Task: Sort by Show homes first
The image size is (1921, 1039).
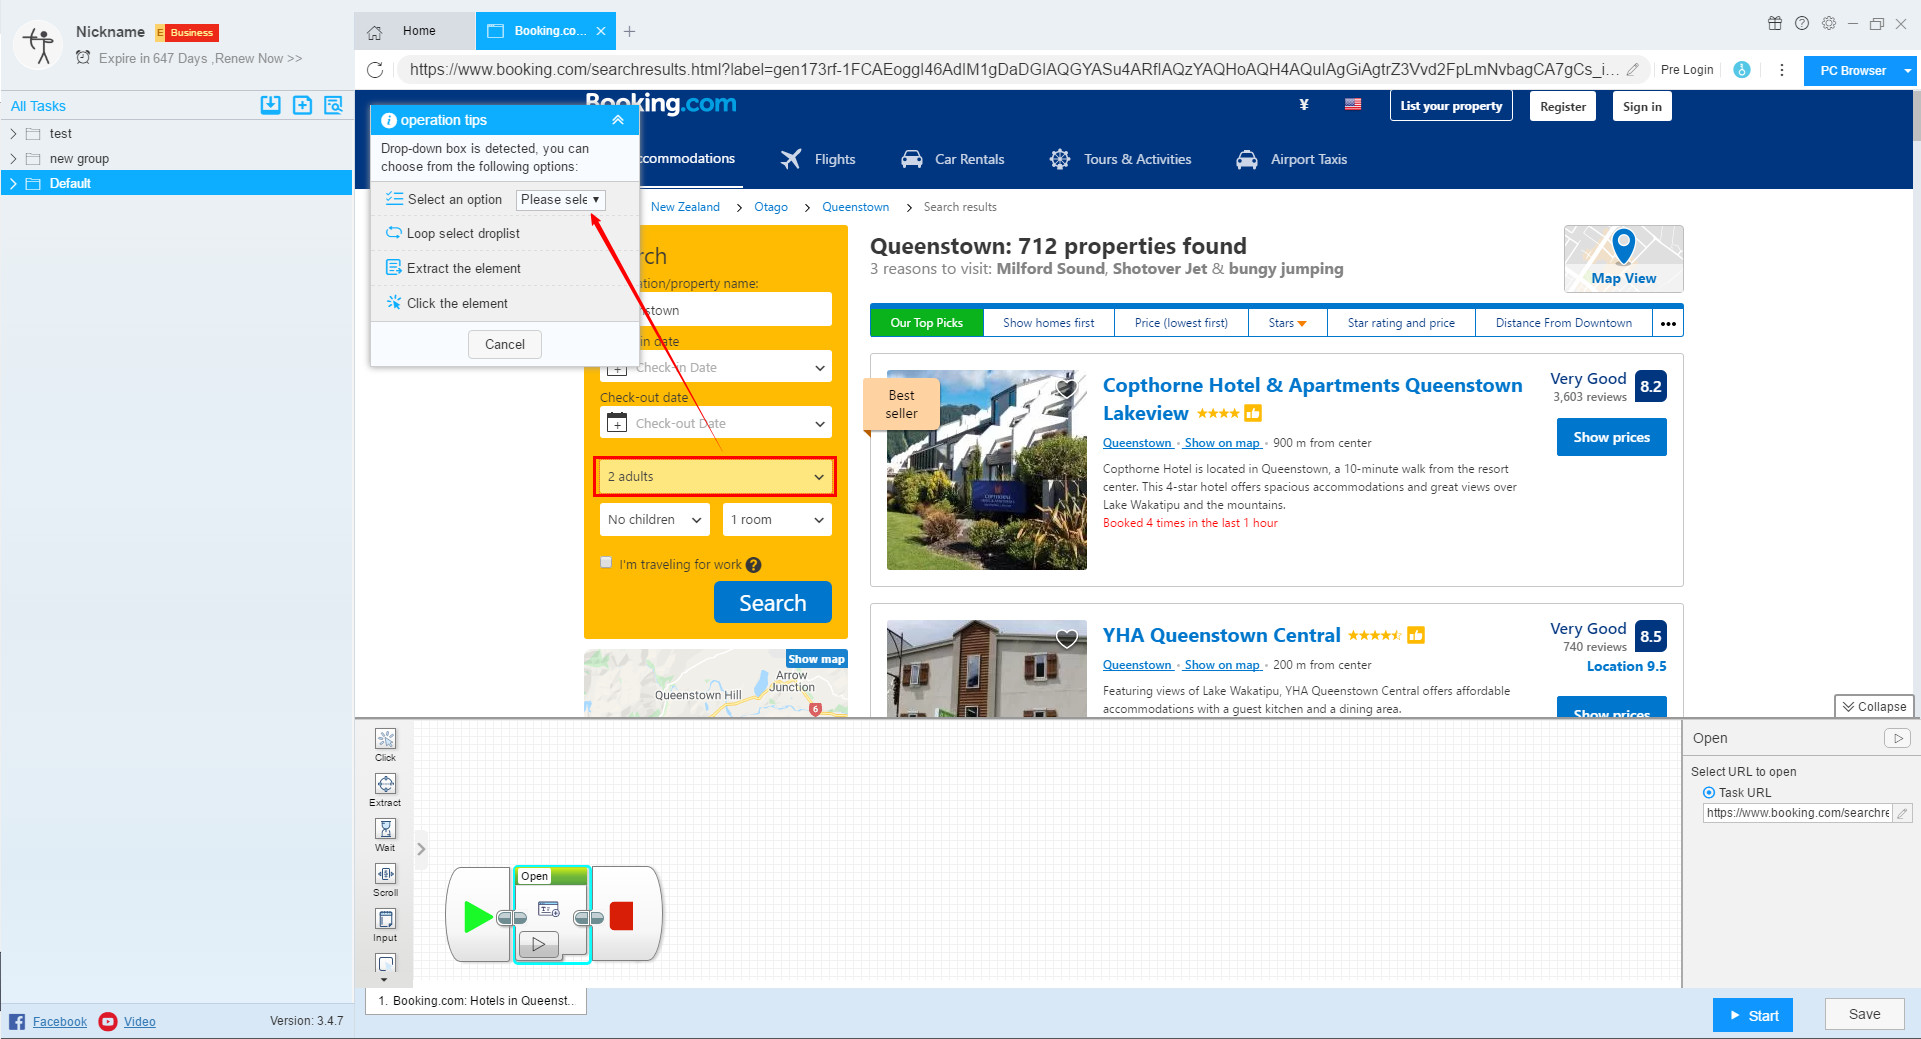Action: (1048, 323)
